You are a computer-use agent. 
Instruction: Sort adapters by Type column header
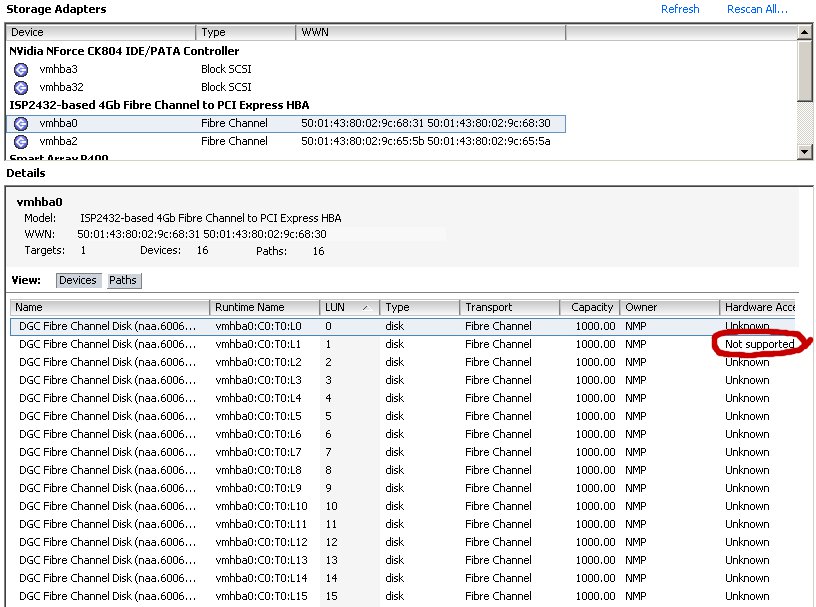click(x=246, y=32)
